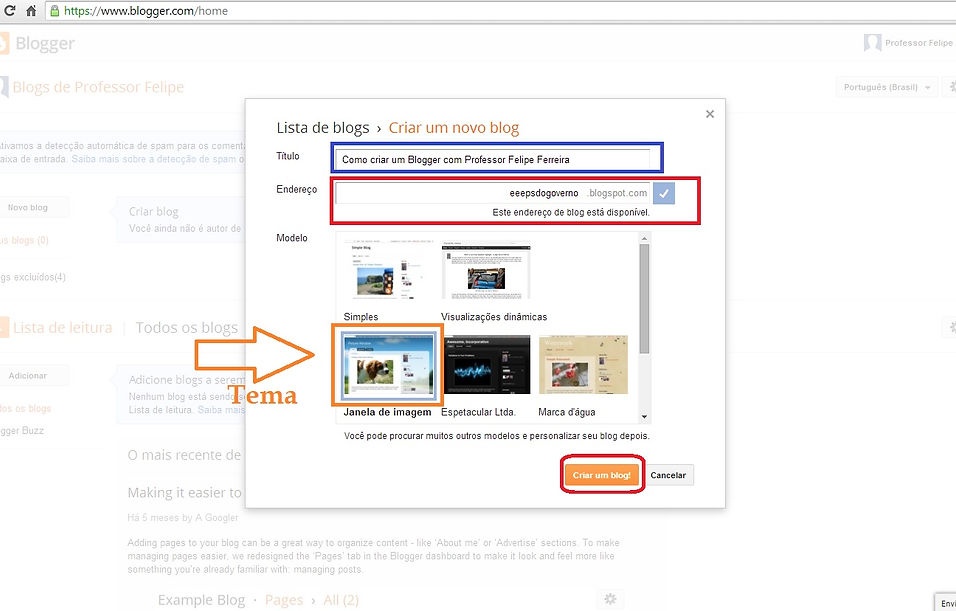Click the template list scroll-up arrow
956x611 pixels.
point(644,238)
